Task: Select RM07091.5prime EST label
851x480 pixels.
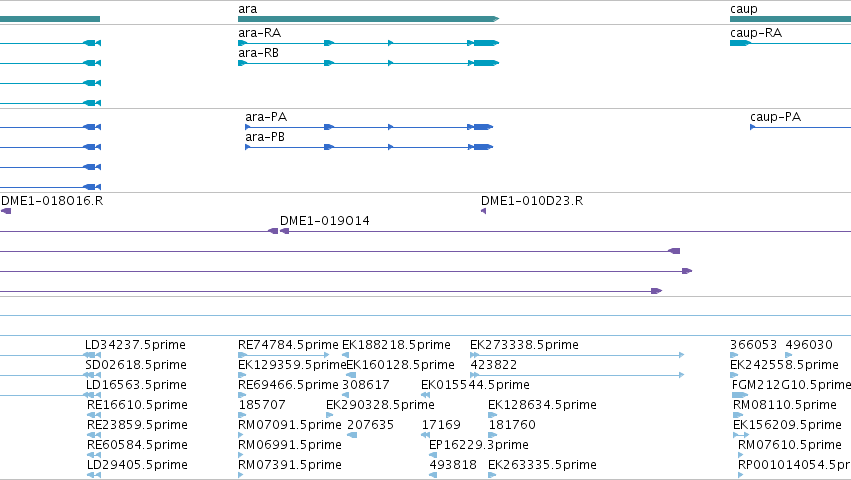Action: pos(290,425)
